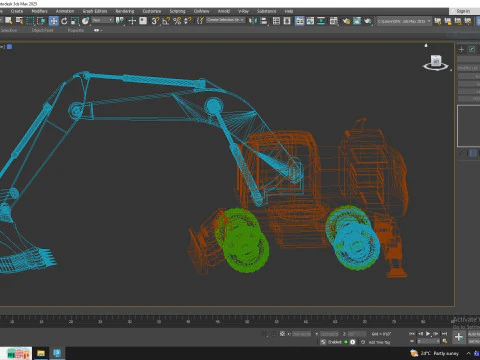Click Add Time Tag

tap(379, 342)
